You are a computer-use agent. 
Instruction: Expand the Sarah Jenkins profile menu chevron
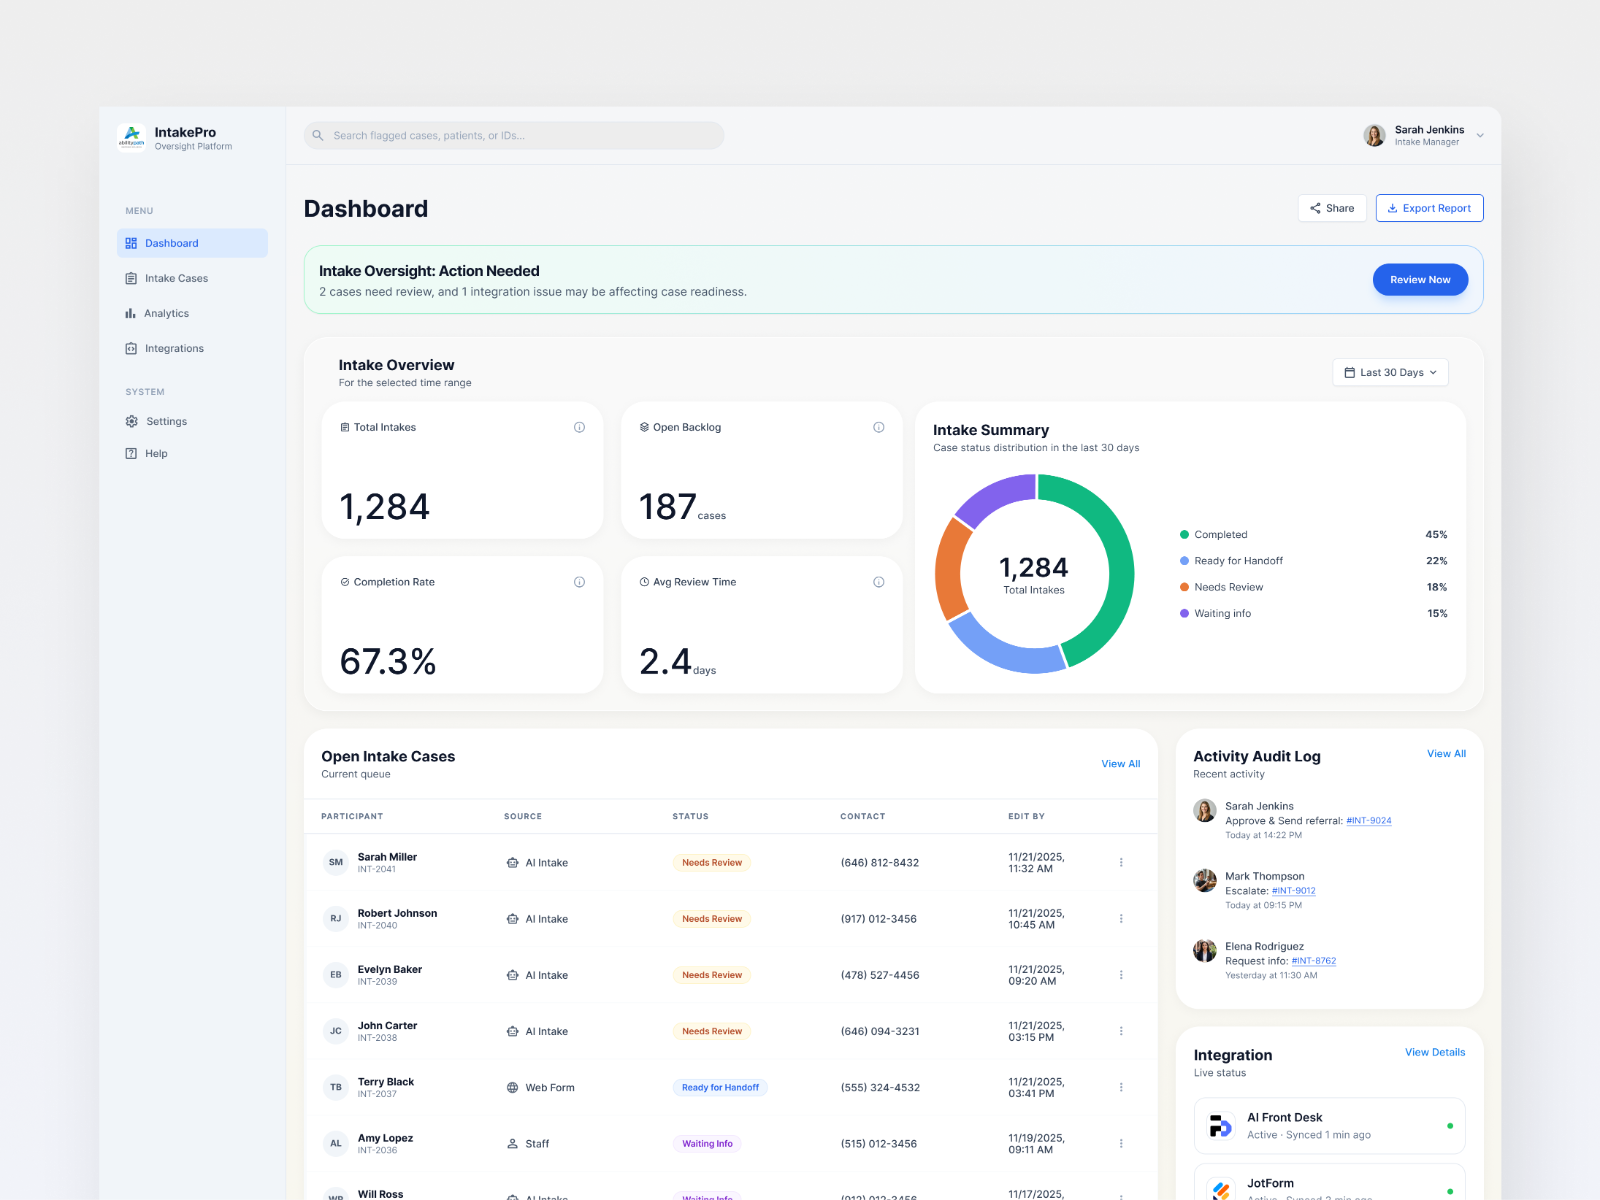tap(1480, 135)
